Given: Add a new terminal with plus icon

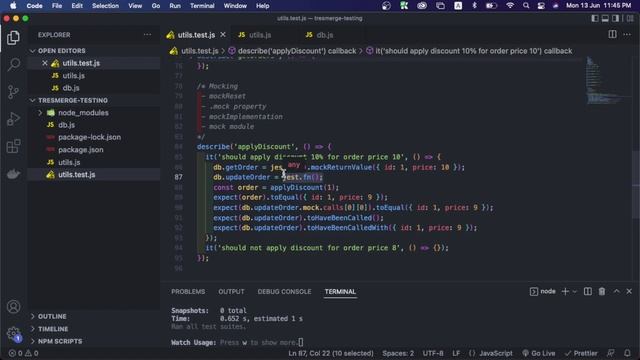Looking at the screenshot, I should click(565, 291).
